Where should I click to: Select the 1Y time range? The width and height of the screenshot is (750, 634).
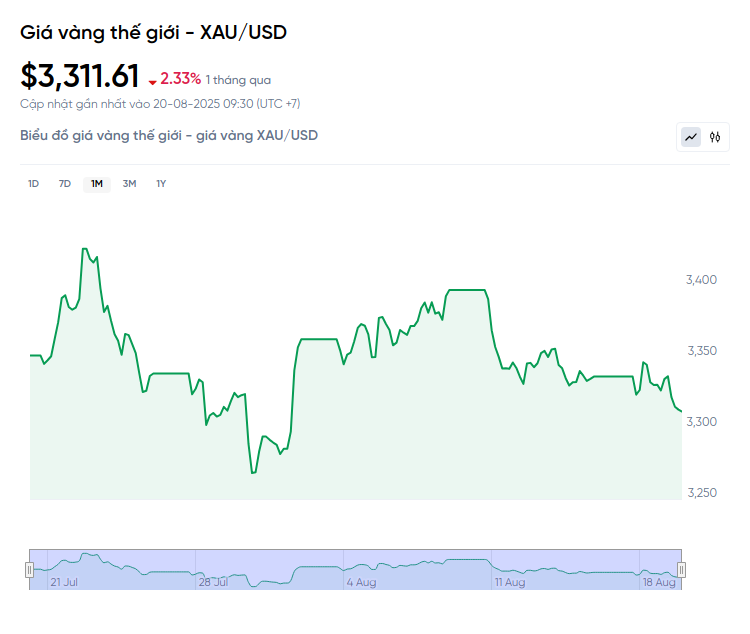click(x=161, y=183)
